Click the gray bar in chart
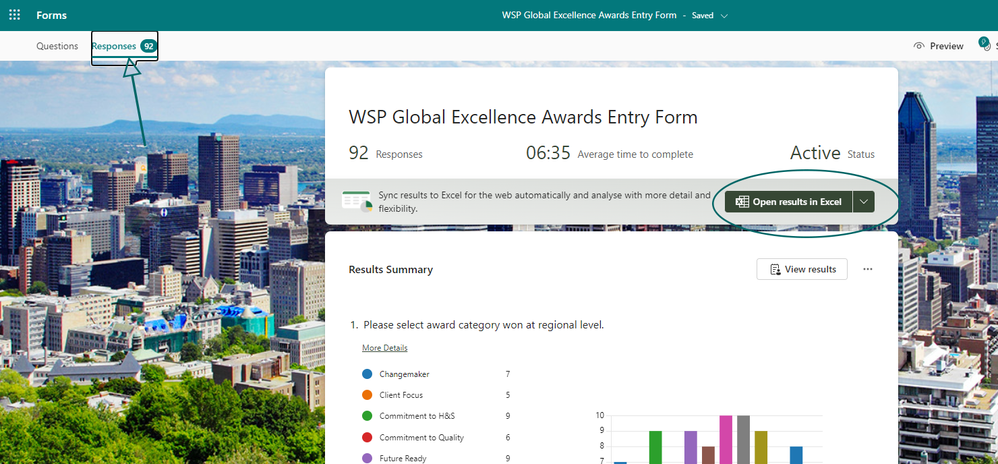The width and height of the screenshot is (998, 464). tap(743, 439)
